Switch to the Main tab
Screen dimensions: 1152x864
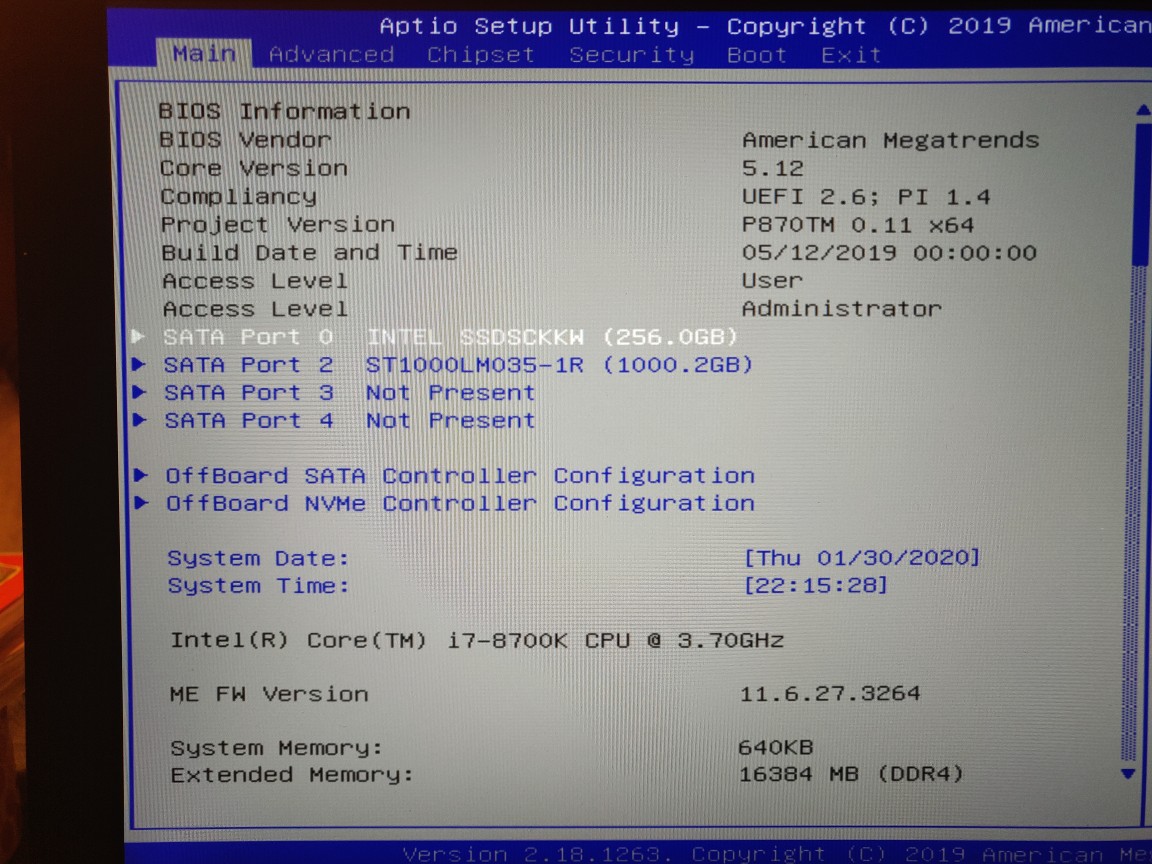coord(204,54)
